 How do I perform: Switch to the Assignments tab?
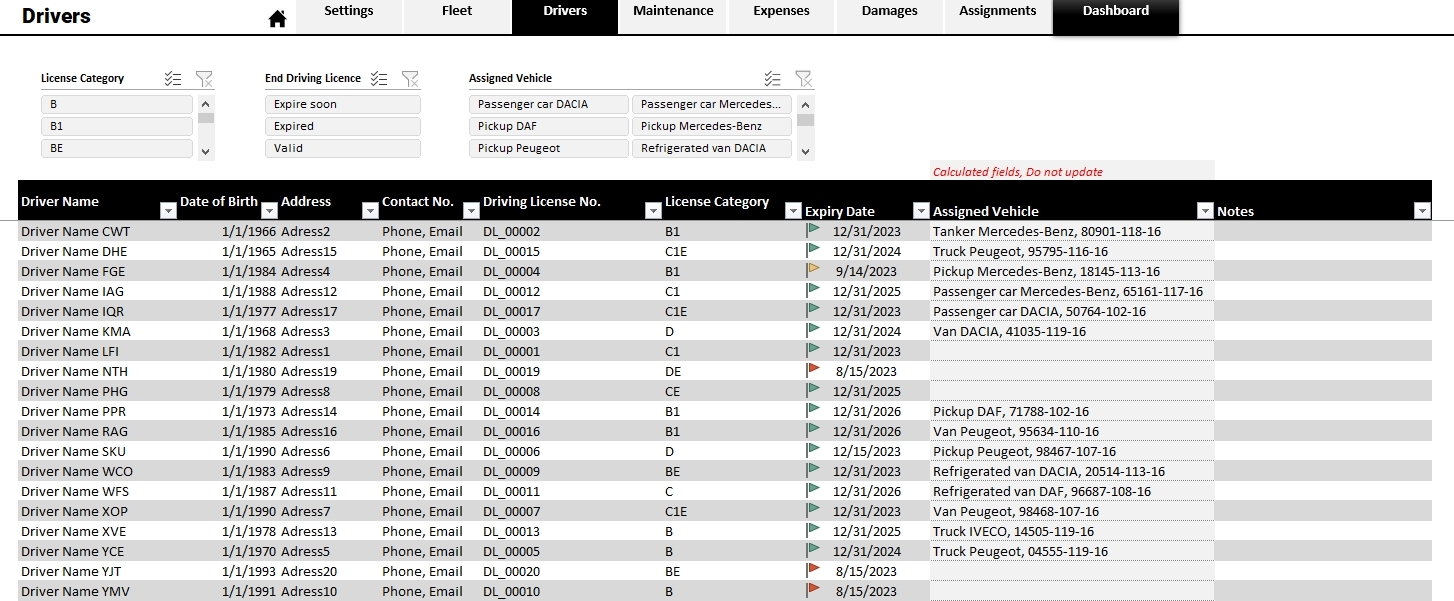(997, 16)
